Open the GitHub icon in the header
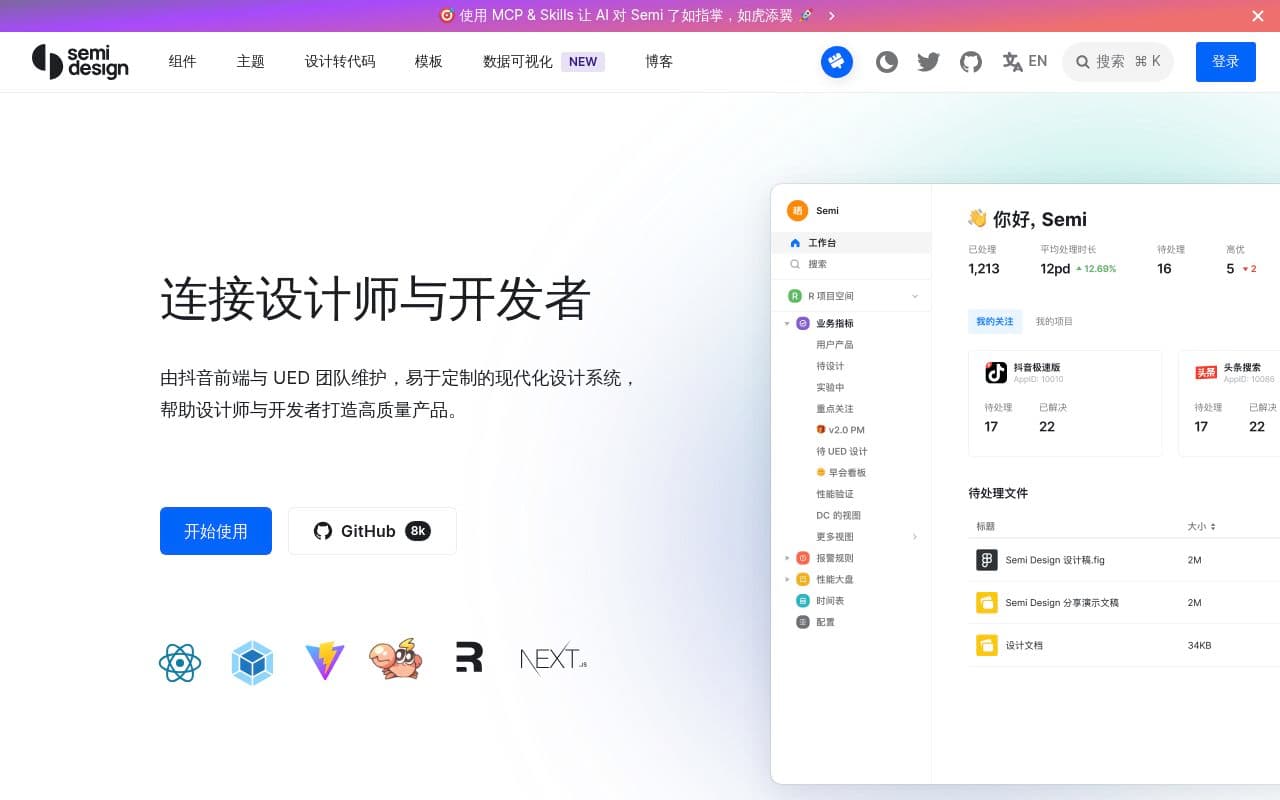Viewport: 1280px width, 800px height. point(970,62)
